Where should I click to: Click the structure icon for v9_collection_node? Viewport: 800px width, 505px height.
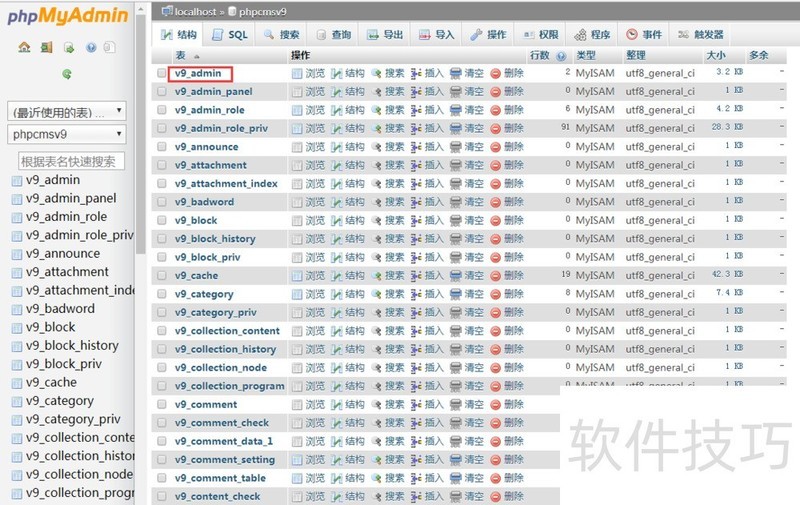pos(337,368)
